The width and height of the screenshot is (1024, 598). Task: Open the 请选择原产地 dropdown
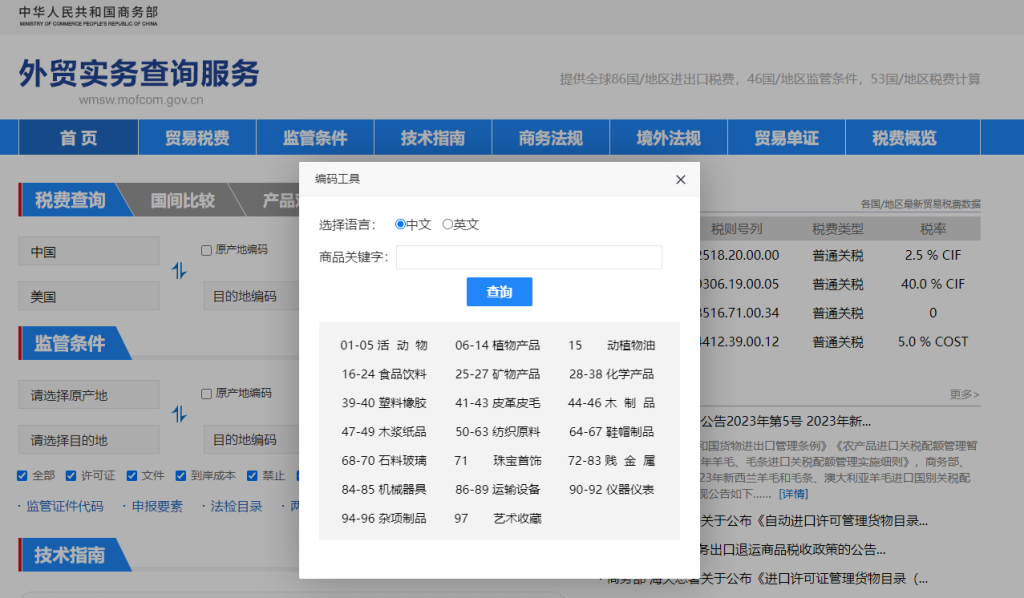89,395
